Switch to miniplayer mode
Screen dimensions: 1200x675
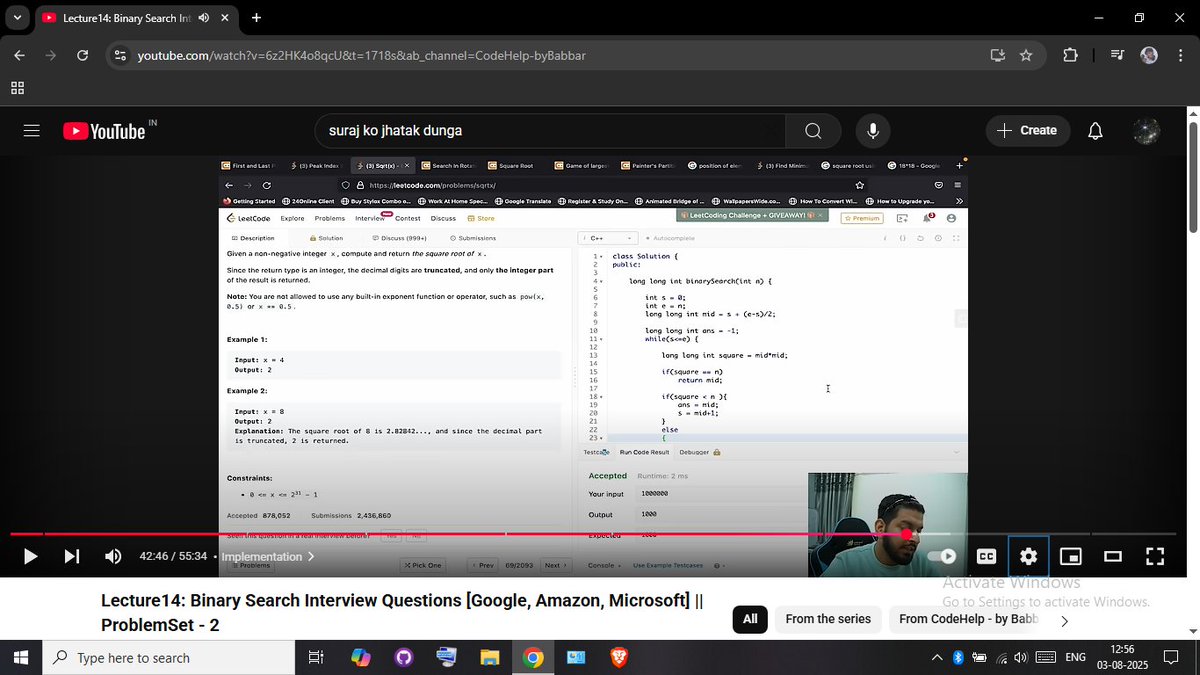point(1070,556)
